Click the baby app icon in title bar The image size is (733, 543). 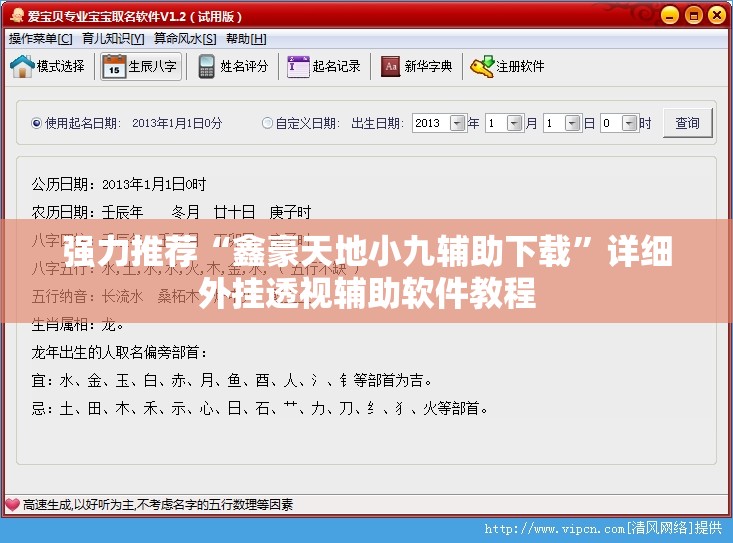click(x=17, y=16)
